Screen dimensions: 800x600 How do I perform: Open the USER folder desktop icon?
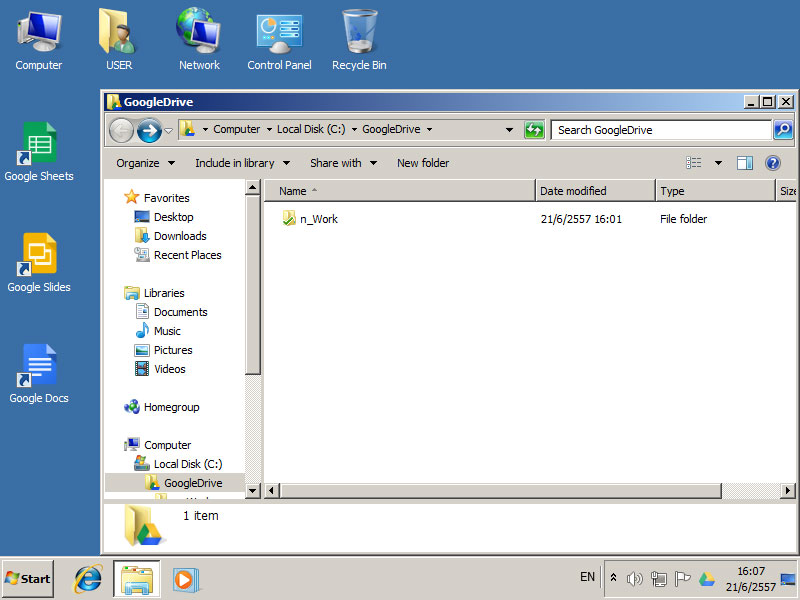119,41
